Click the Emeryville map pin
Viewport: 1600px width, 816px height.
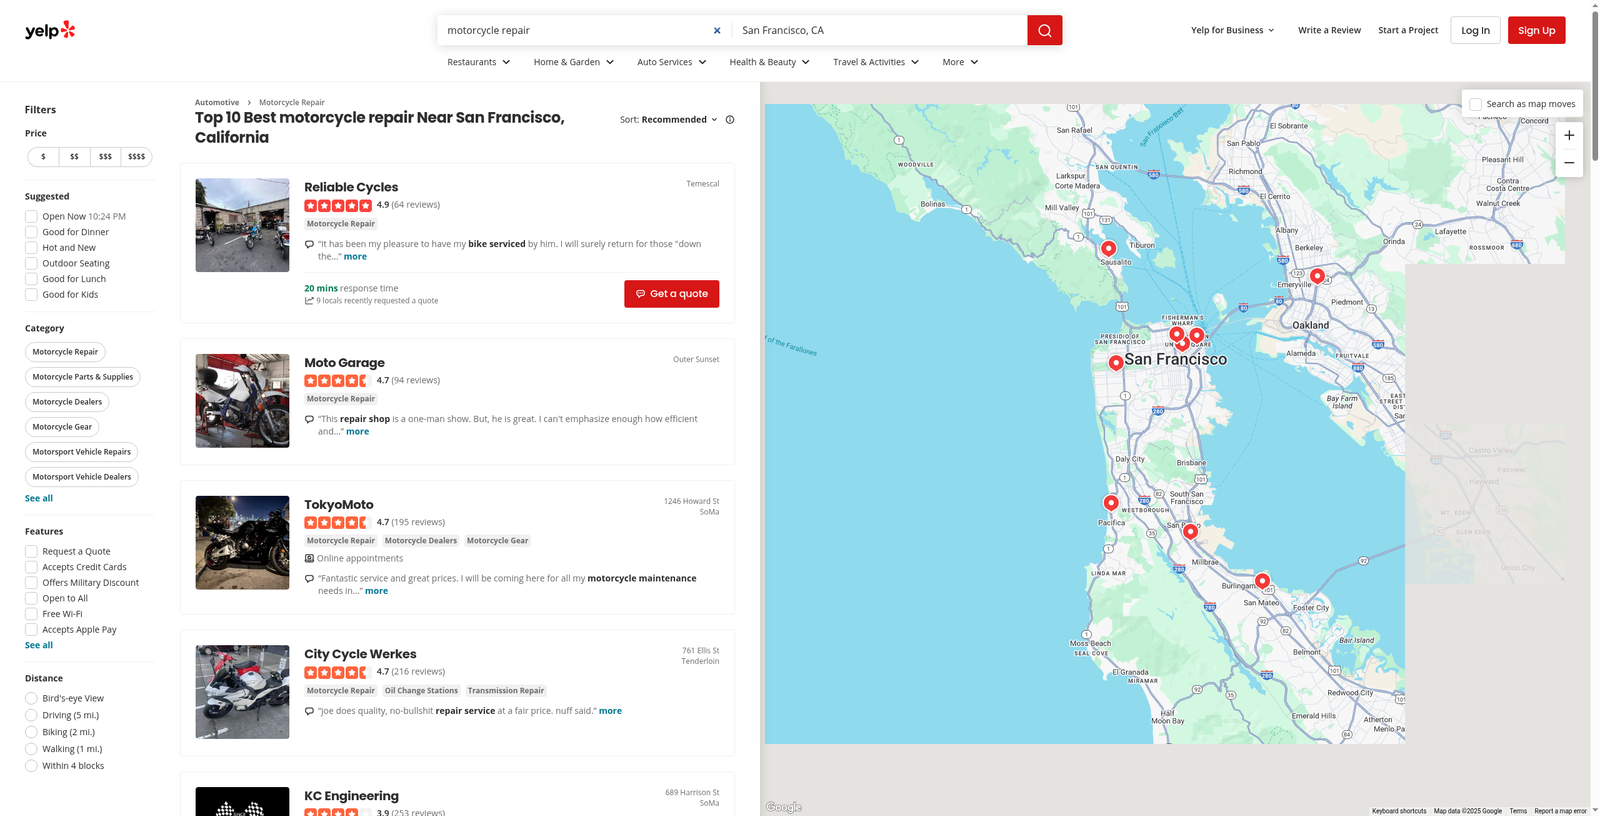[x=1317, y=276]
